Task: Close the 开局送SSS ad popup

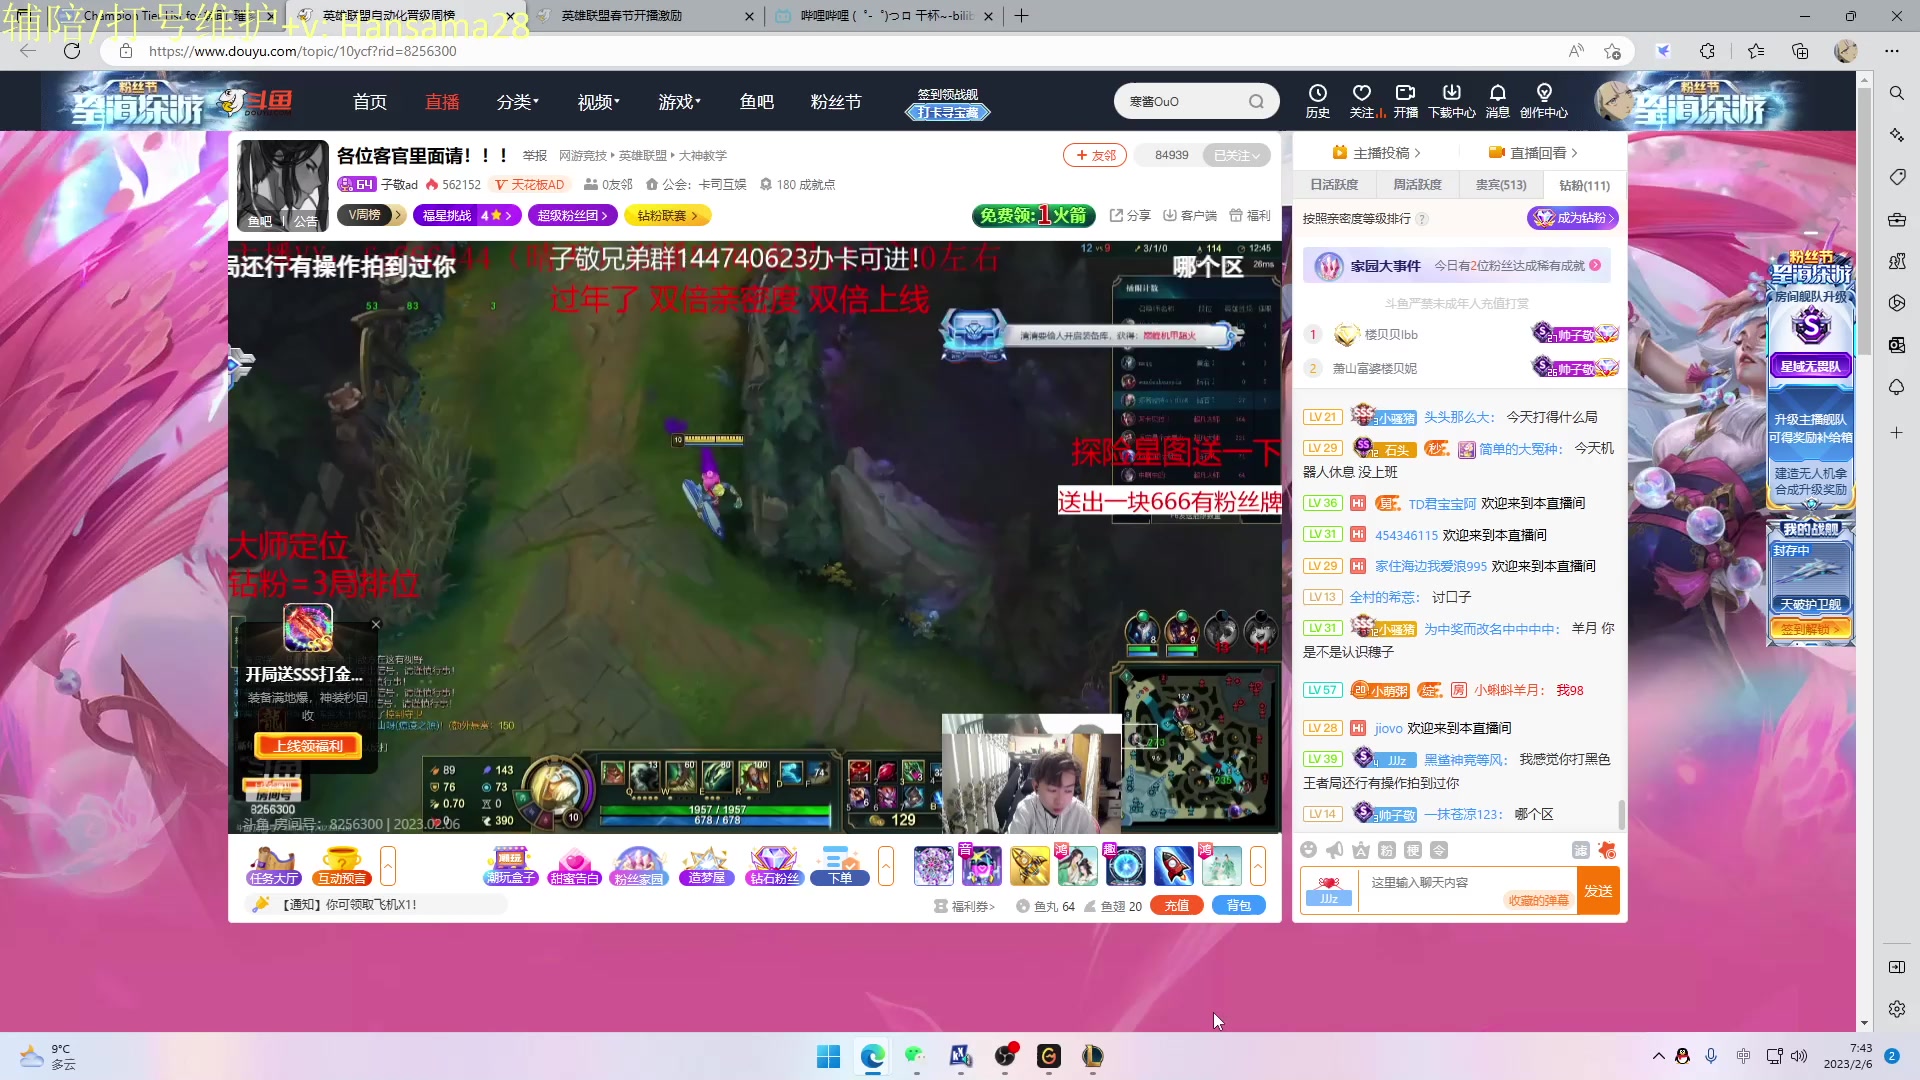Action: coord(376,625)
